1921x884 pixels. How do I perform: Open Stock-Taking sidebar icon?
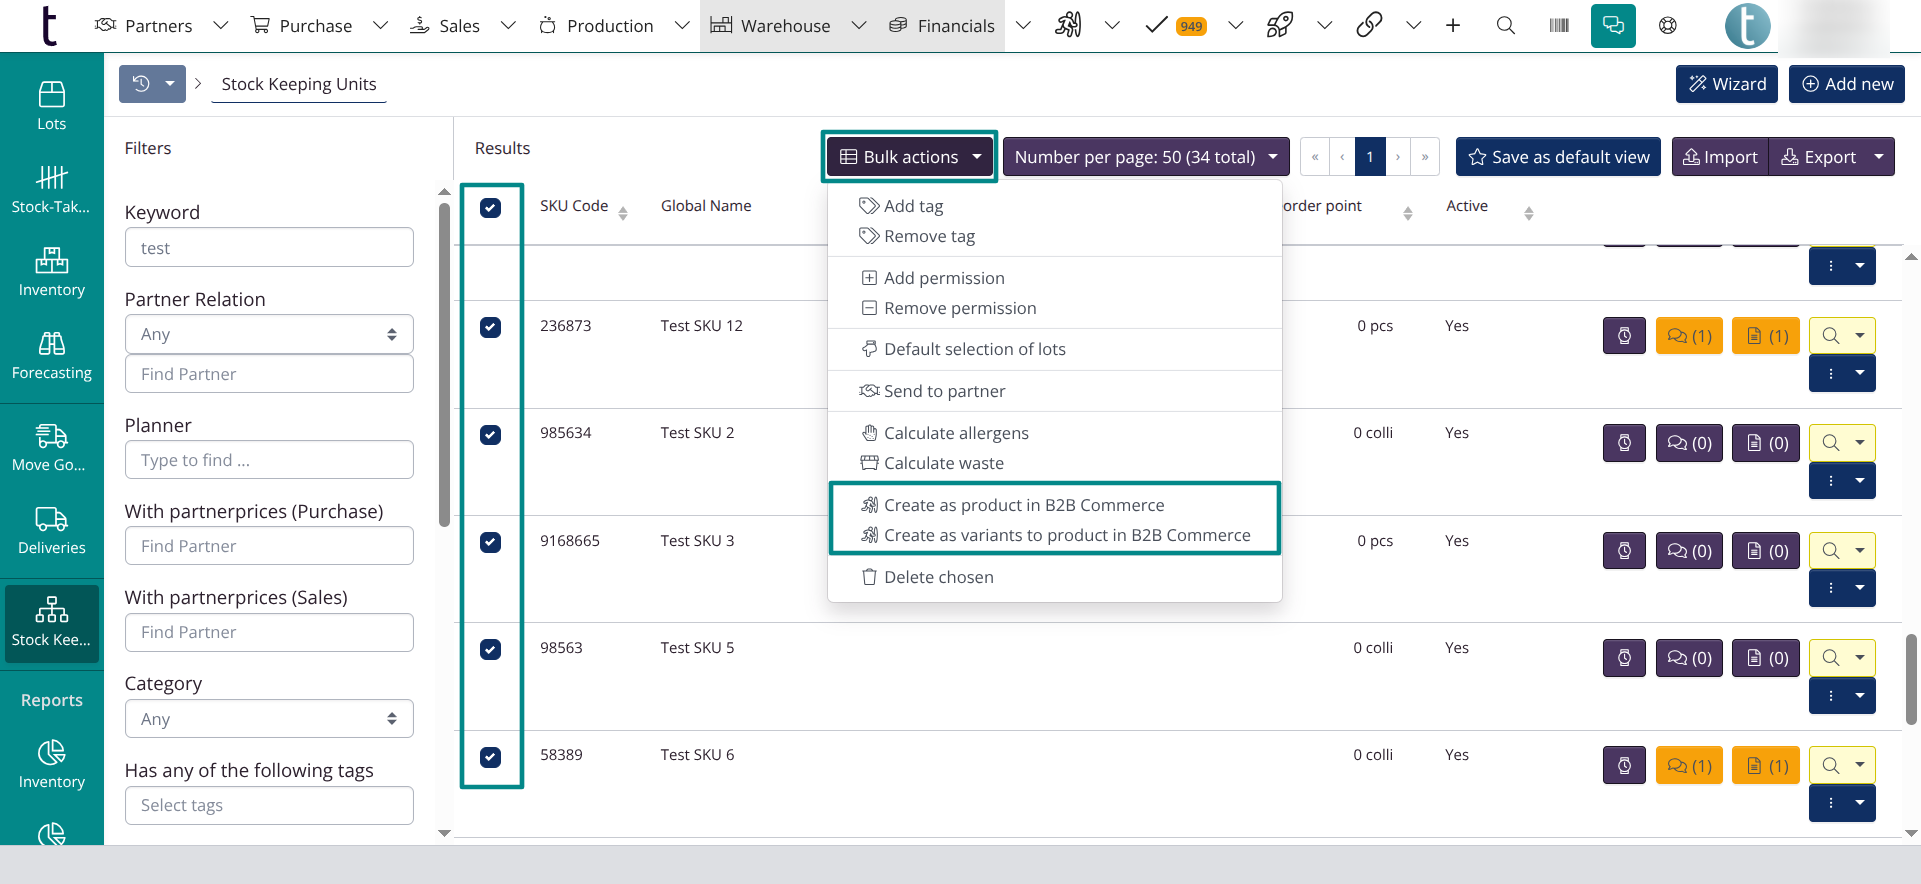pyautogui.click(x=51, y=189)
